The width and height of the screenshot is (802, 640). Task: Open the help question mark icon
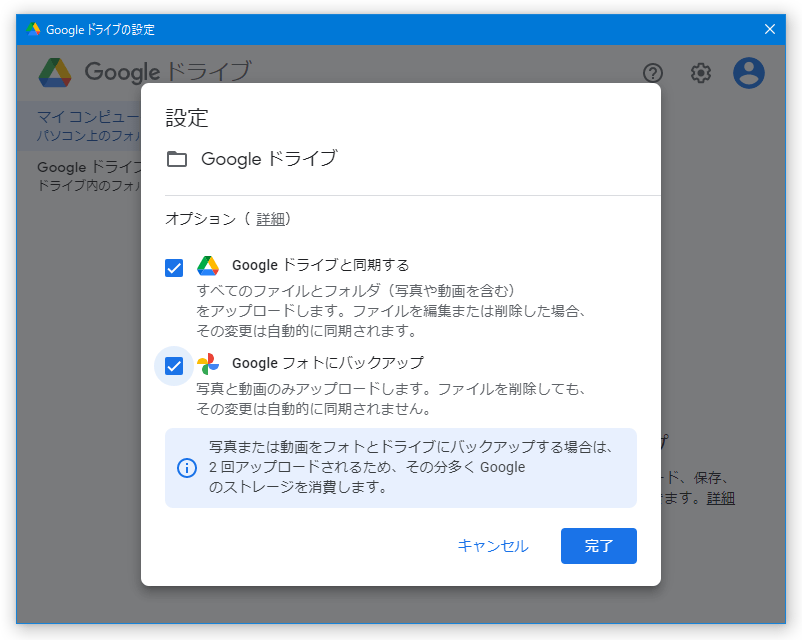(653, 73)
